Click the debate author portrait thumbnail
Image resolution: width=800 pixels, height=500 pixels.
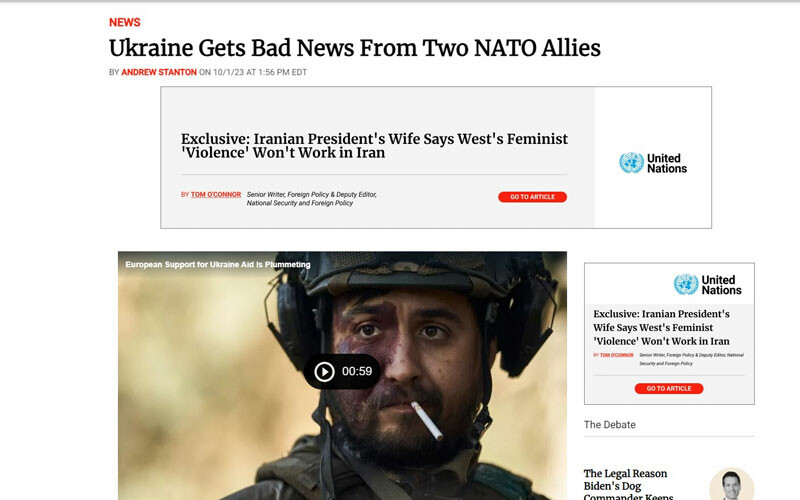click(732, 485)
